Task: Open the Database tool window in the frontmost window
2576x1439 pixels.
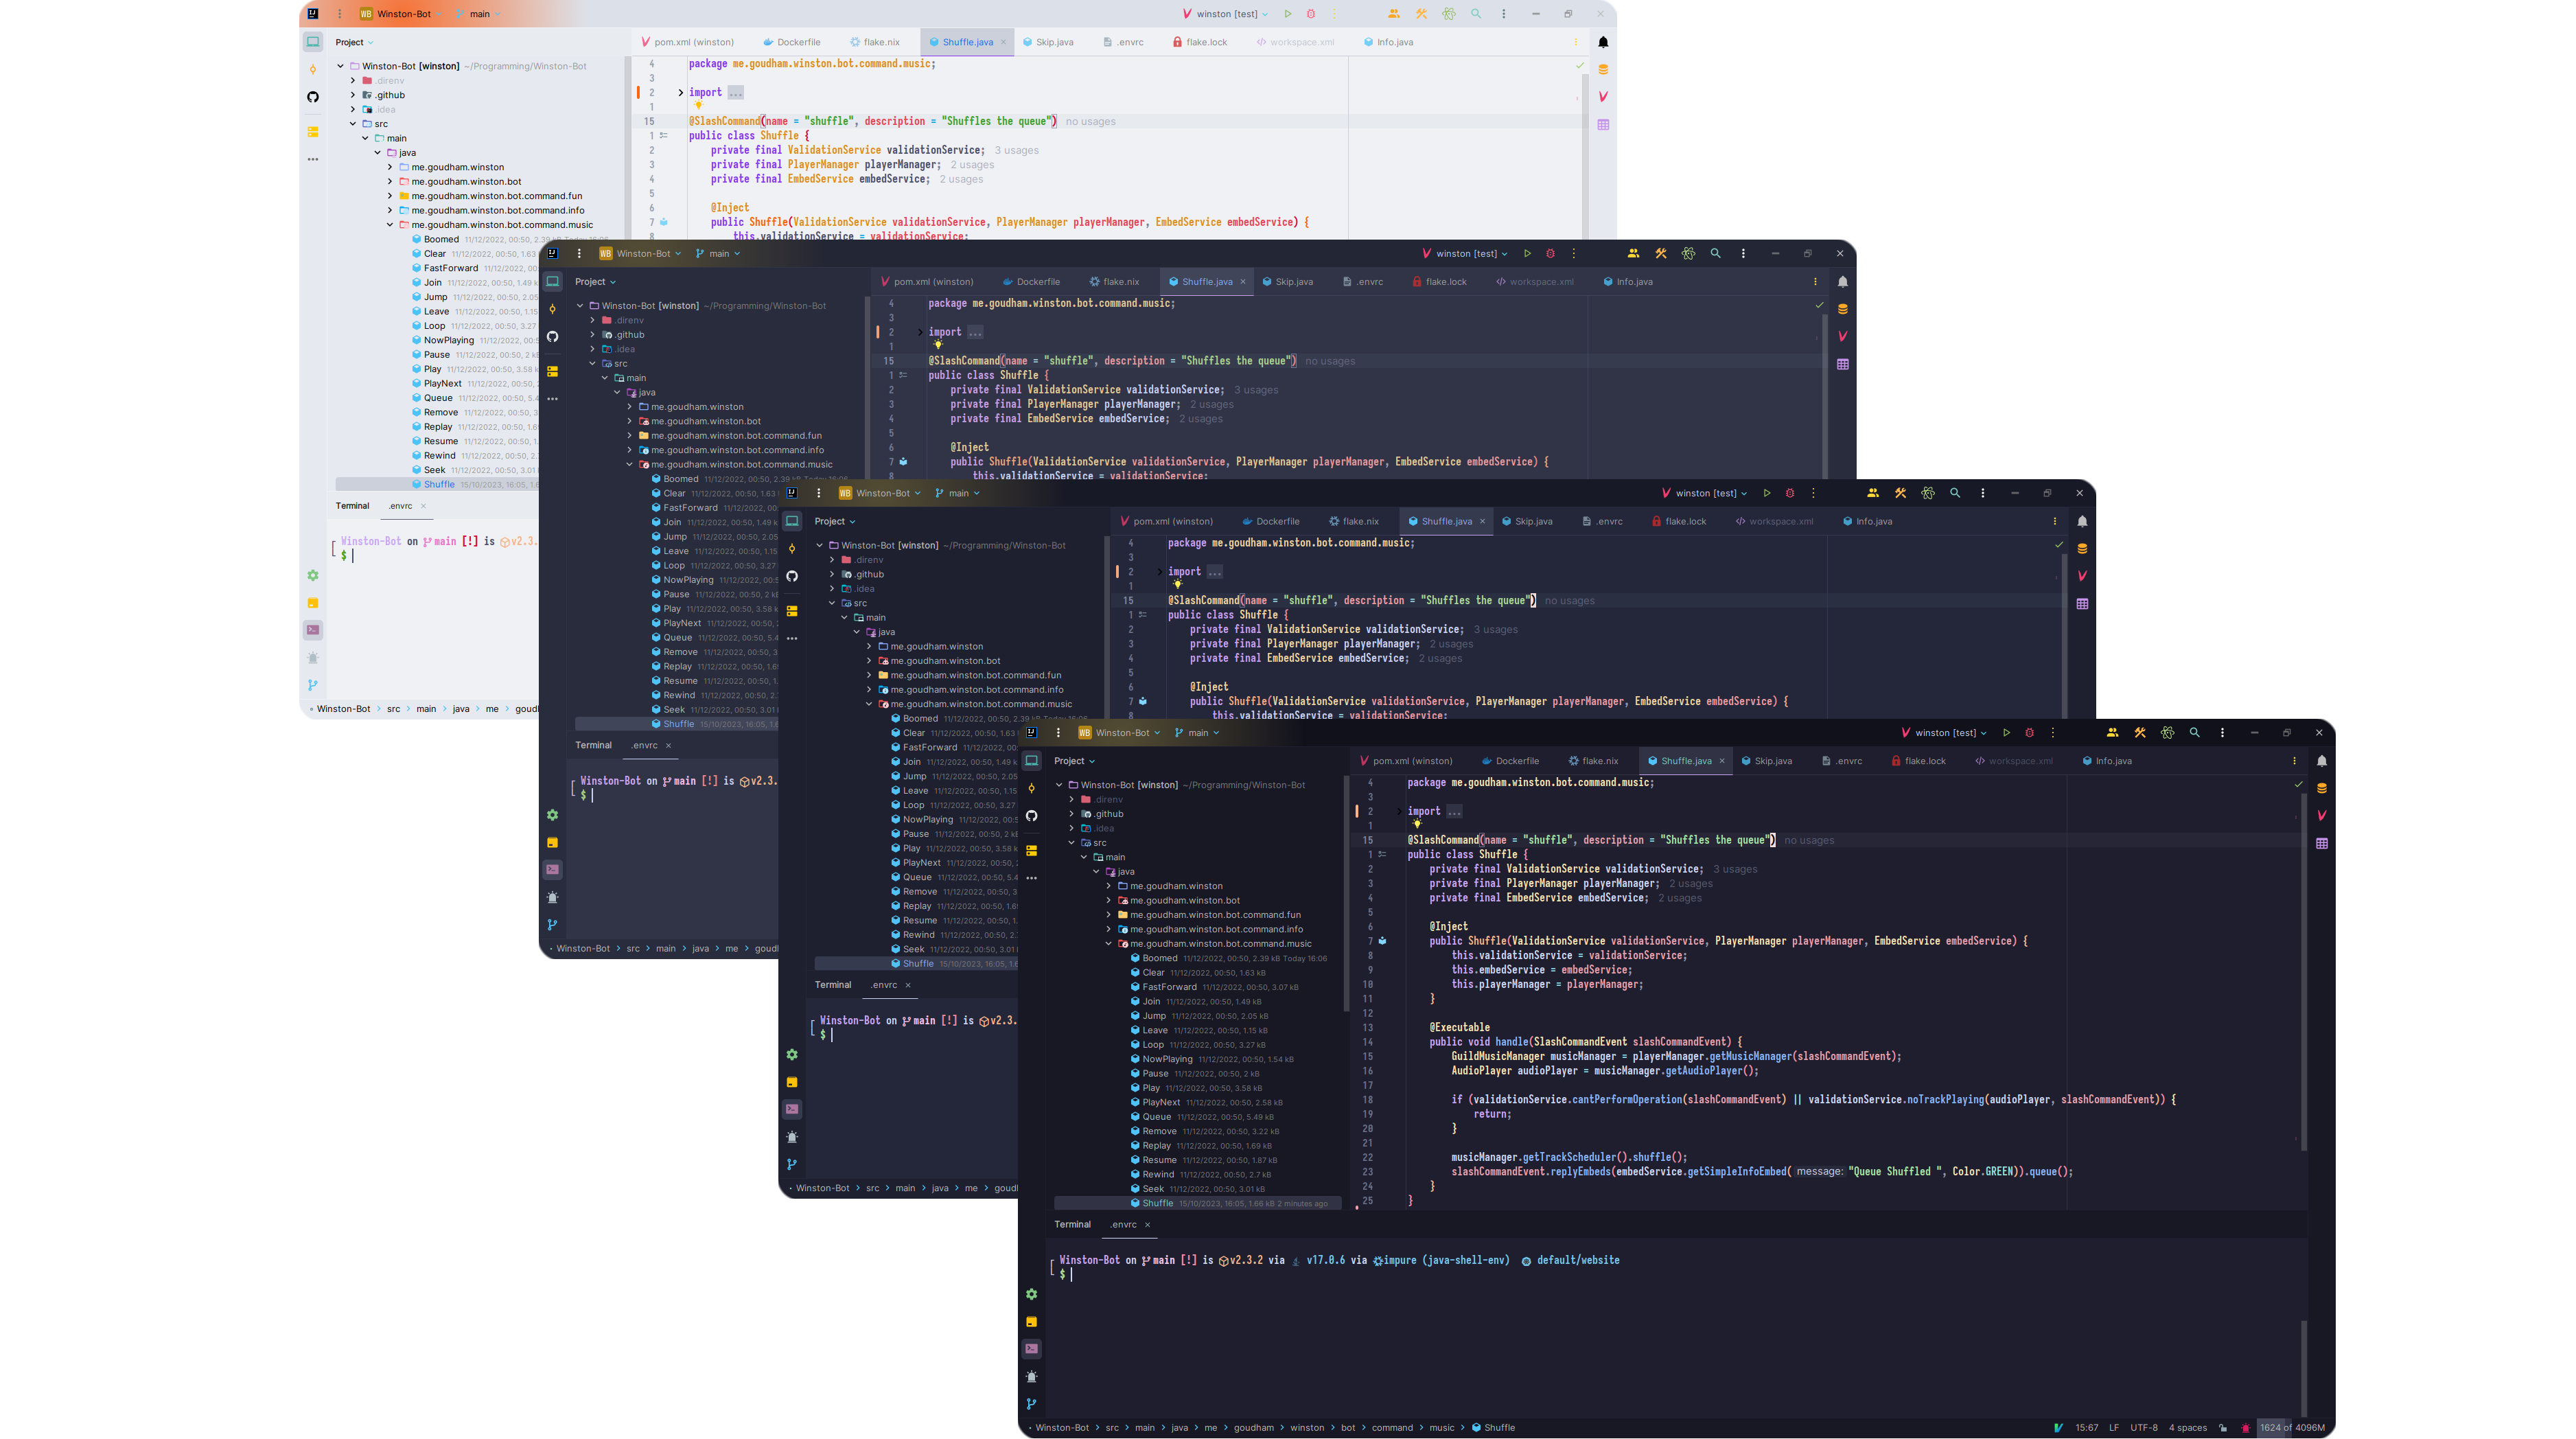Action: pos(2321,789)
